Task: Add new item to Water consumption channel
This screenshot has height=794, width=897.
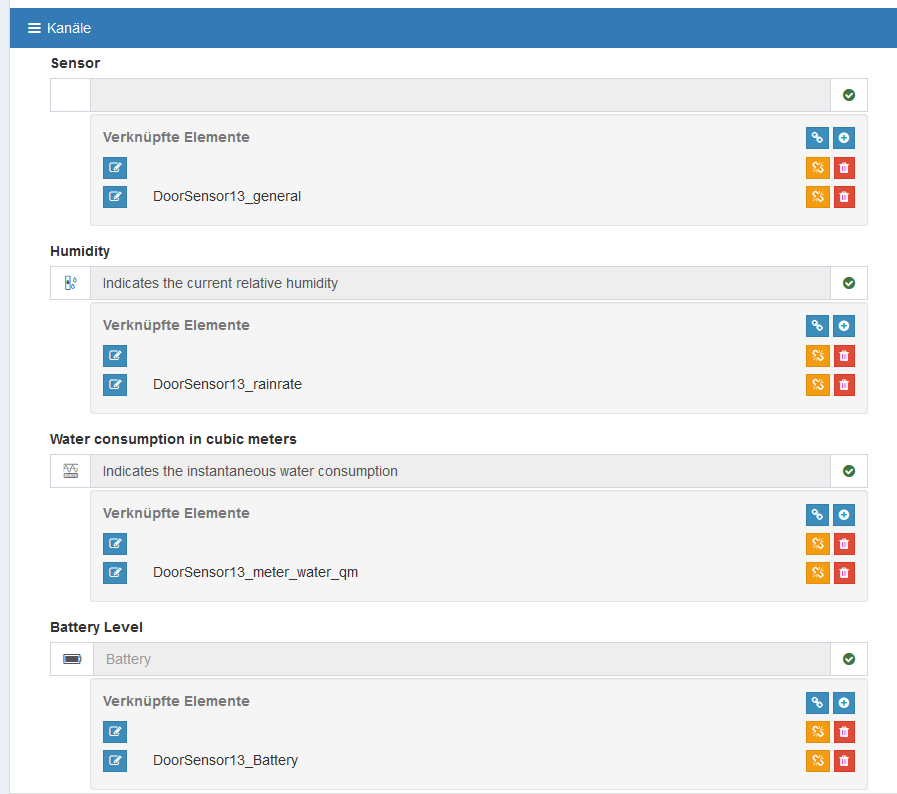Action: (x=844, y=515)
